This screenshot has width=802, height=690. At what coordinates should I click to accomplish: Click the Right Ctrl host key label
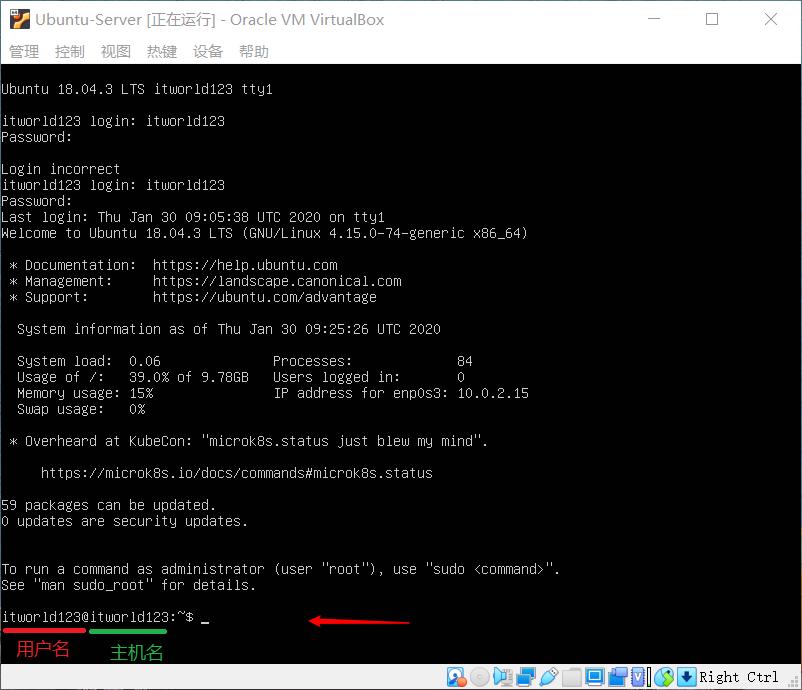[738, 677]
